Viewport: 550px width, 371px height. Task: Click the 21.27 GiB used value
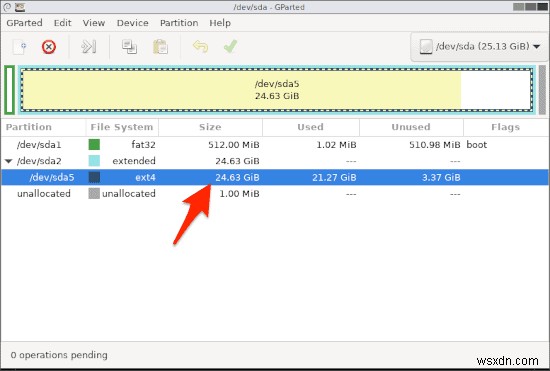(x=334, y=177)
